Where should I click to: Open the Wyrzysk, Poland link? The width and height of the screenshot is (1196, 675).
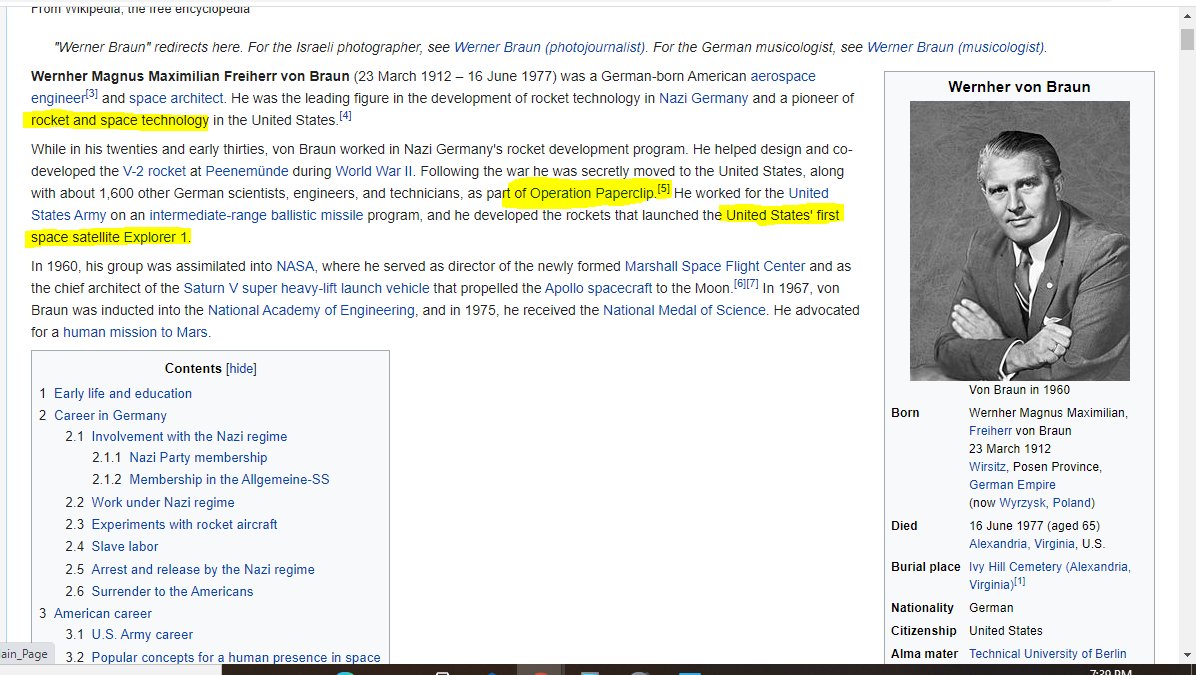[x=1045, y=504]
